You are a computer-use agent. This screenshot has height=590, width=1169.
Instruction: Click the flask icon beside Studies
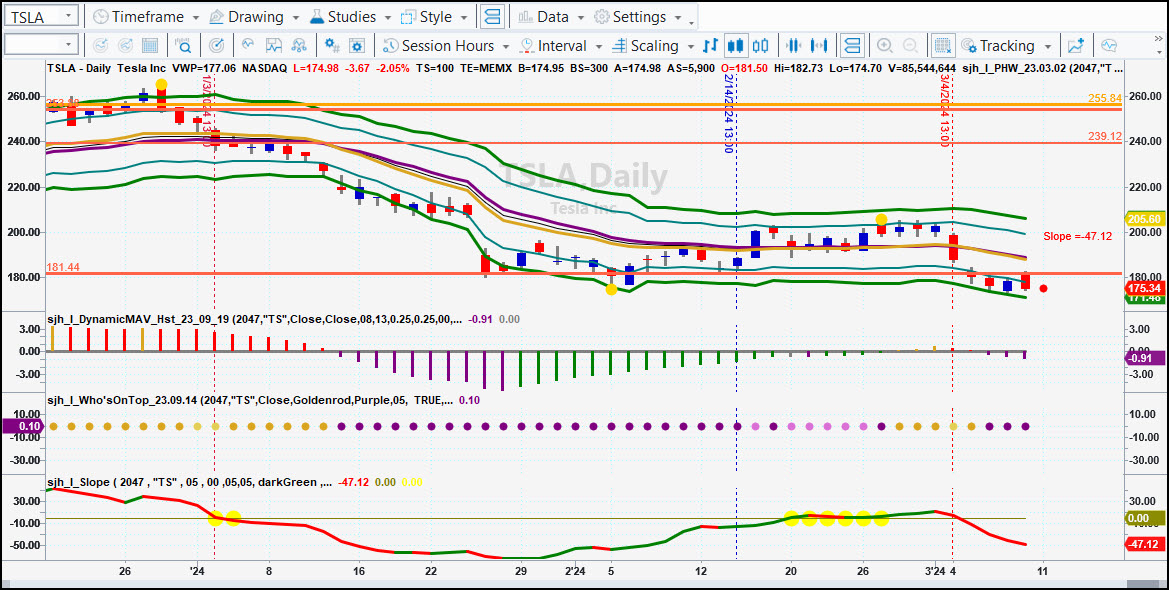point(317,16)
